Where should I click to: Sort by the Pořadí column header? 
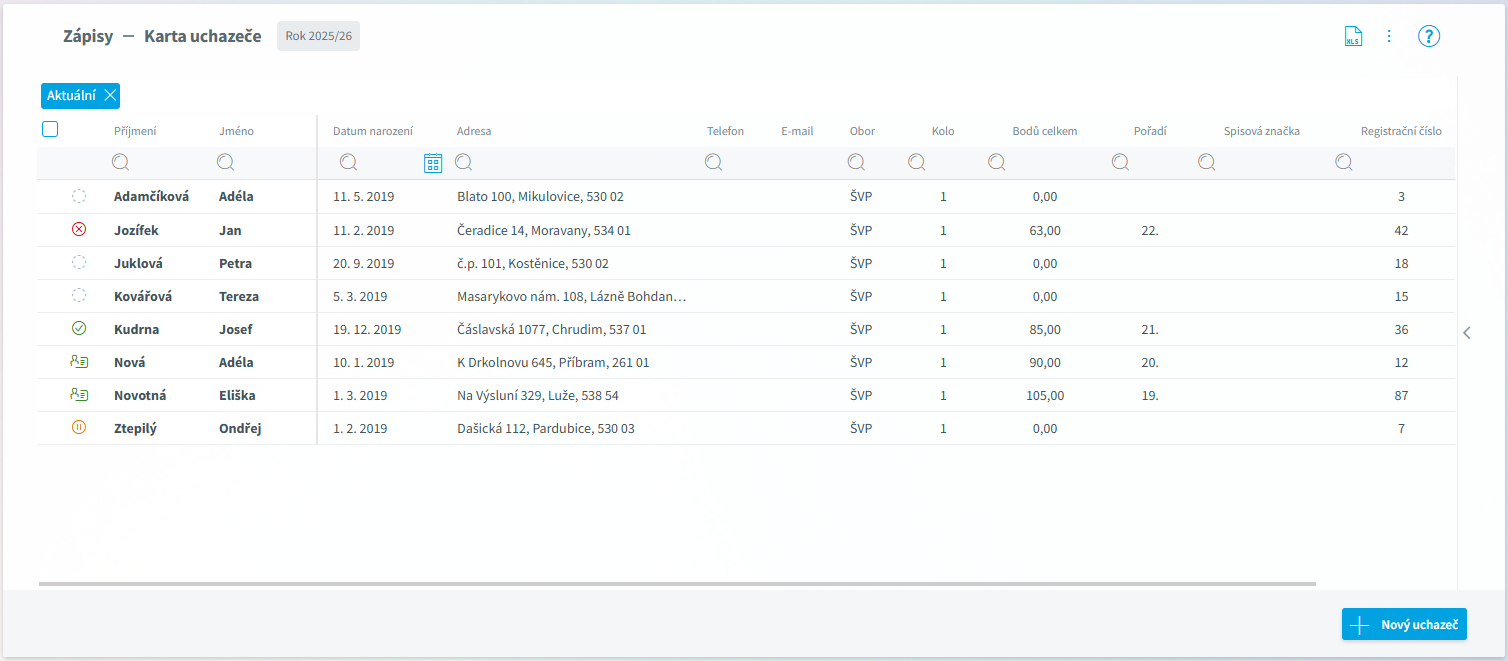pyautogui.click(x=1150, y=131)
